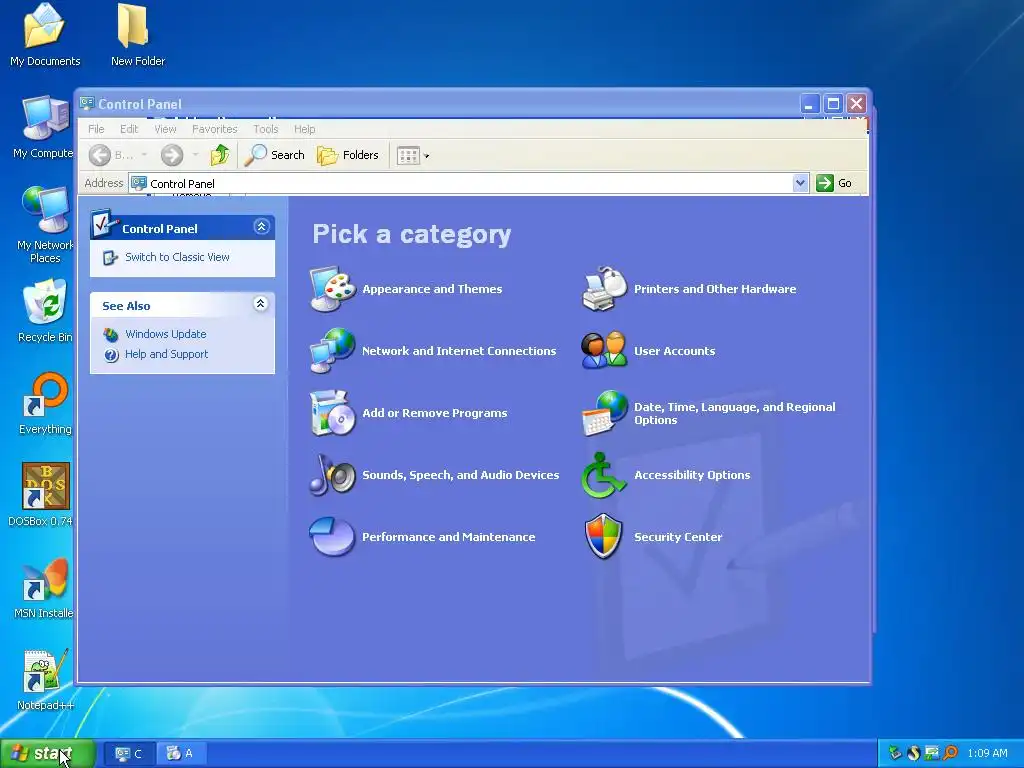Open the Appearance and Themes icon

pyautogui.click(x=332, y=289)
